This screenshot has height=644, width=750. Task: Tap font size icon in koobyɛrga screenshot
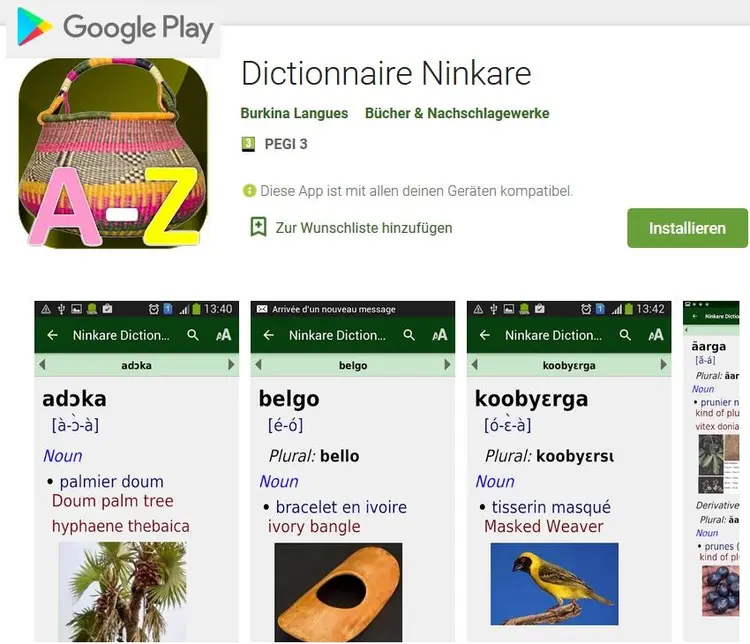pyautogui.click(x=656, y=335)
